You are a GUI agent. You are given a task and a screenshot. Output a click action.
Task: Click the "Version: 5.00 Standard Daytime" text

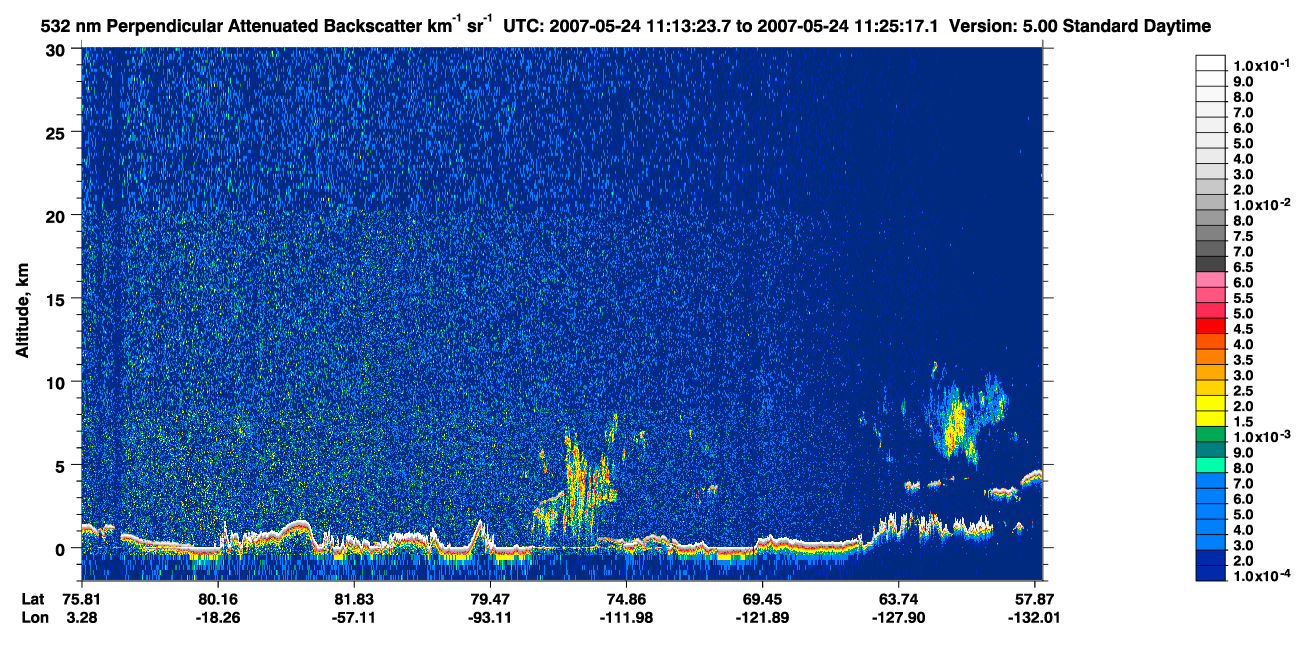coord(1081,25)
